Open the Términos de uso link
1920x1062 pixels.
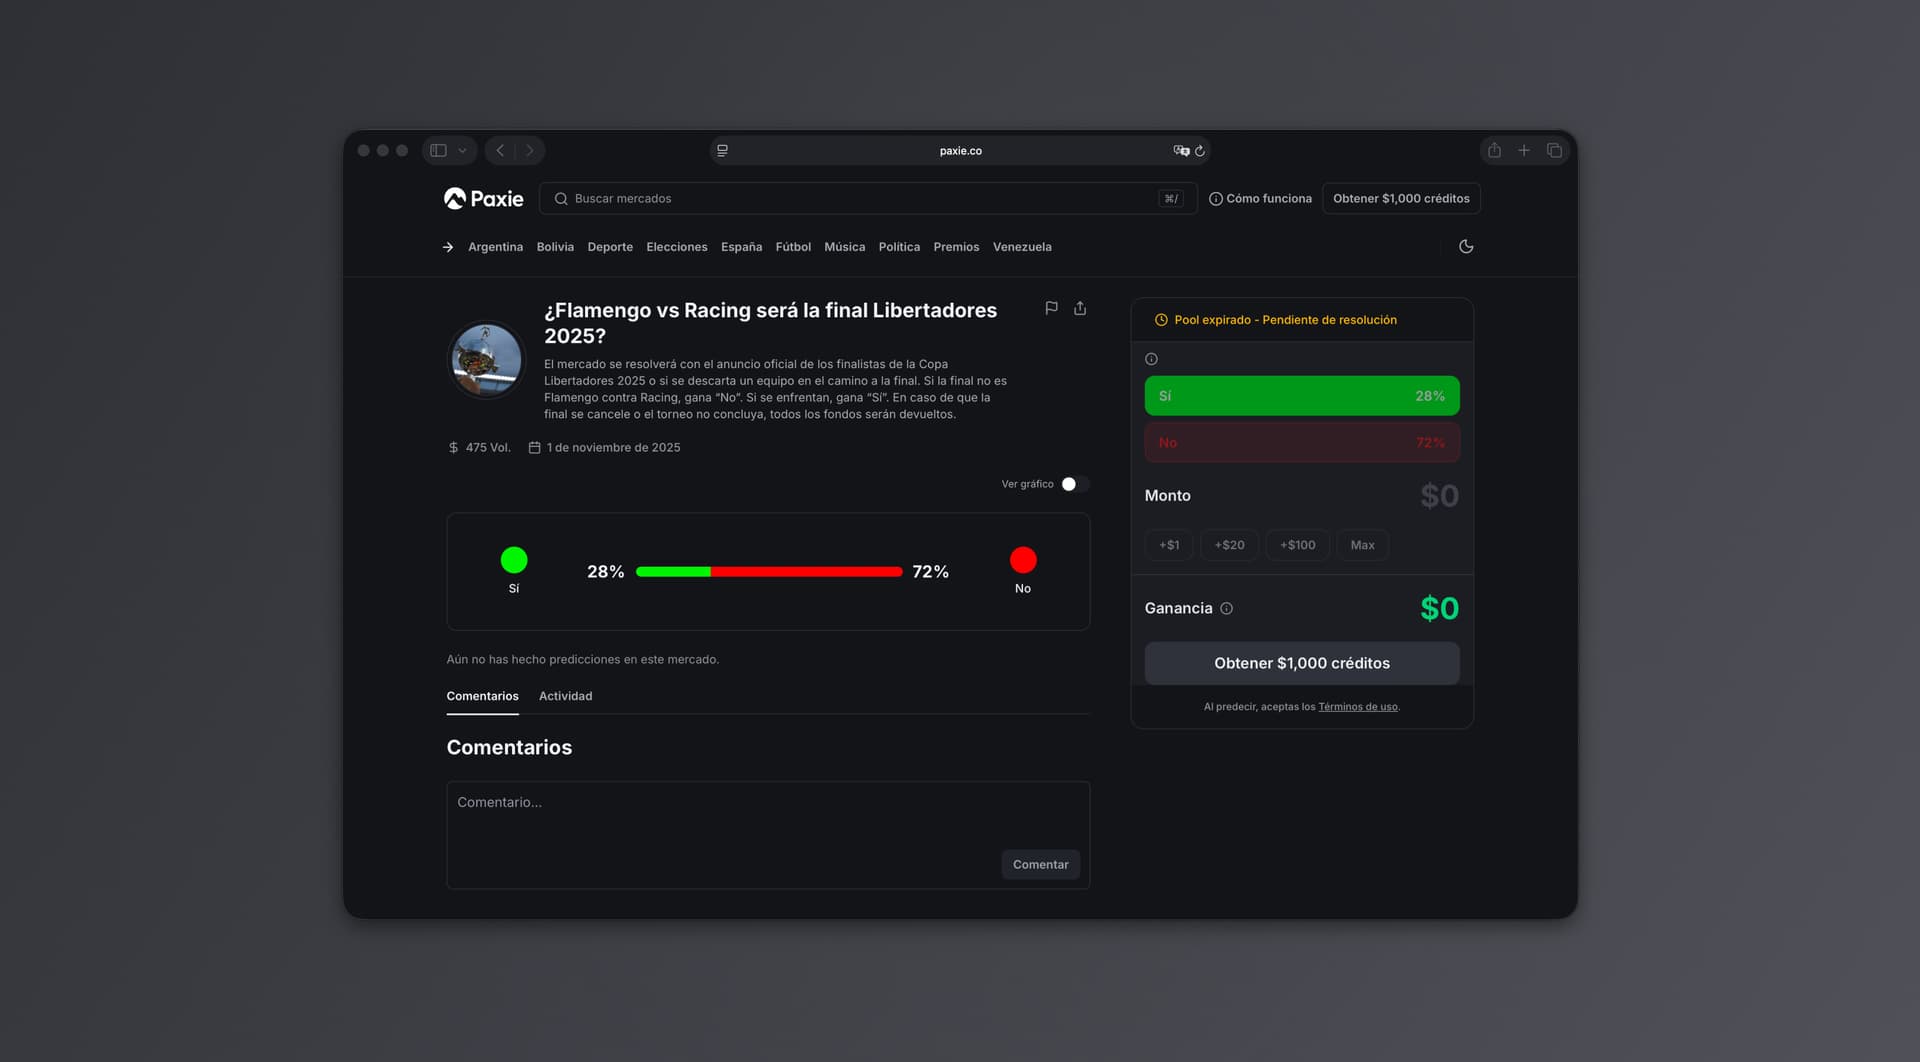tap(1357, 707)
